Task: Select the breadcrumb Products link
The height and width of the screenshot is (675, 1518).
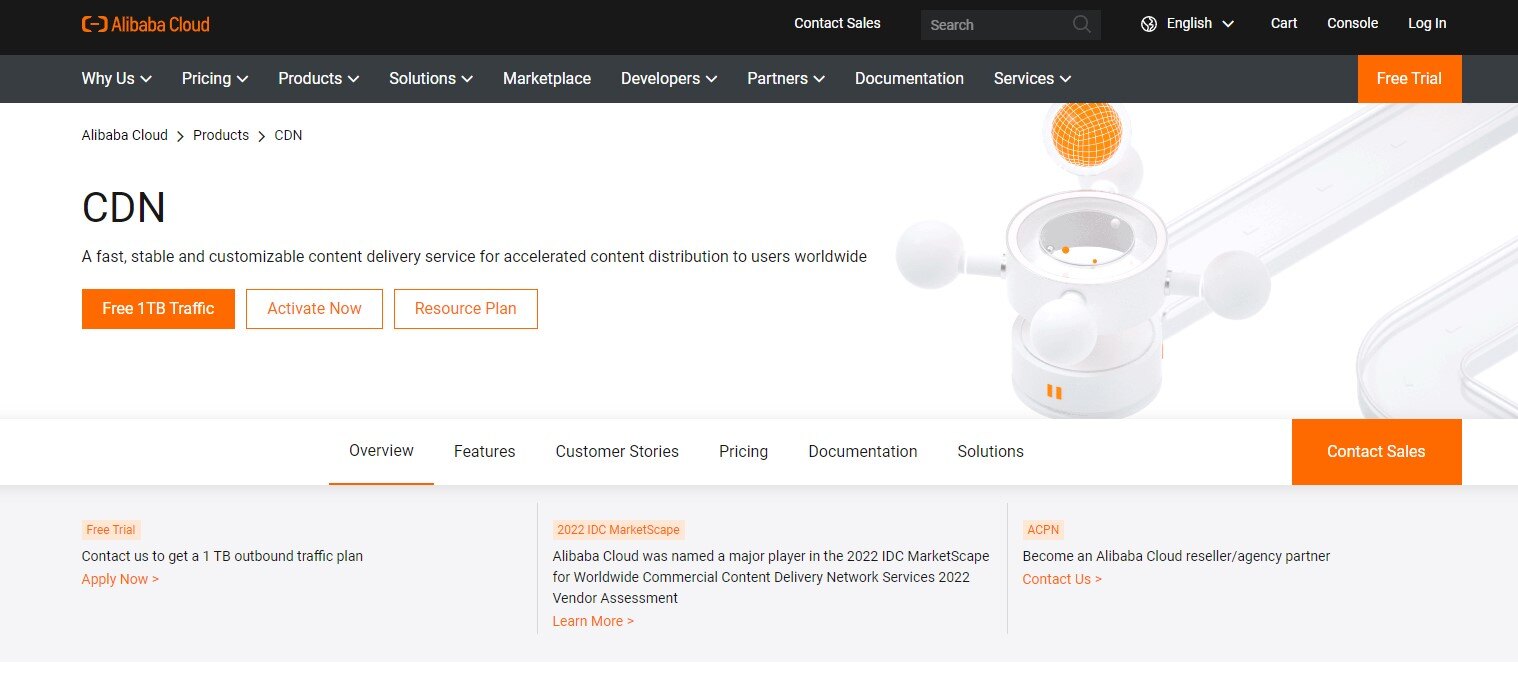Action: (221, 135)
